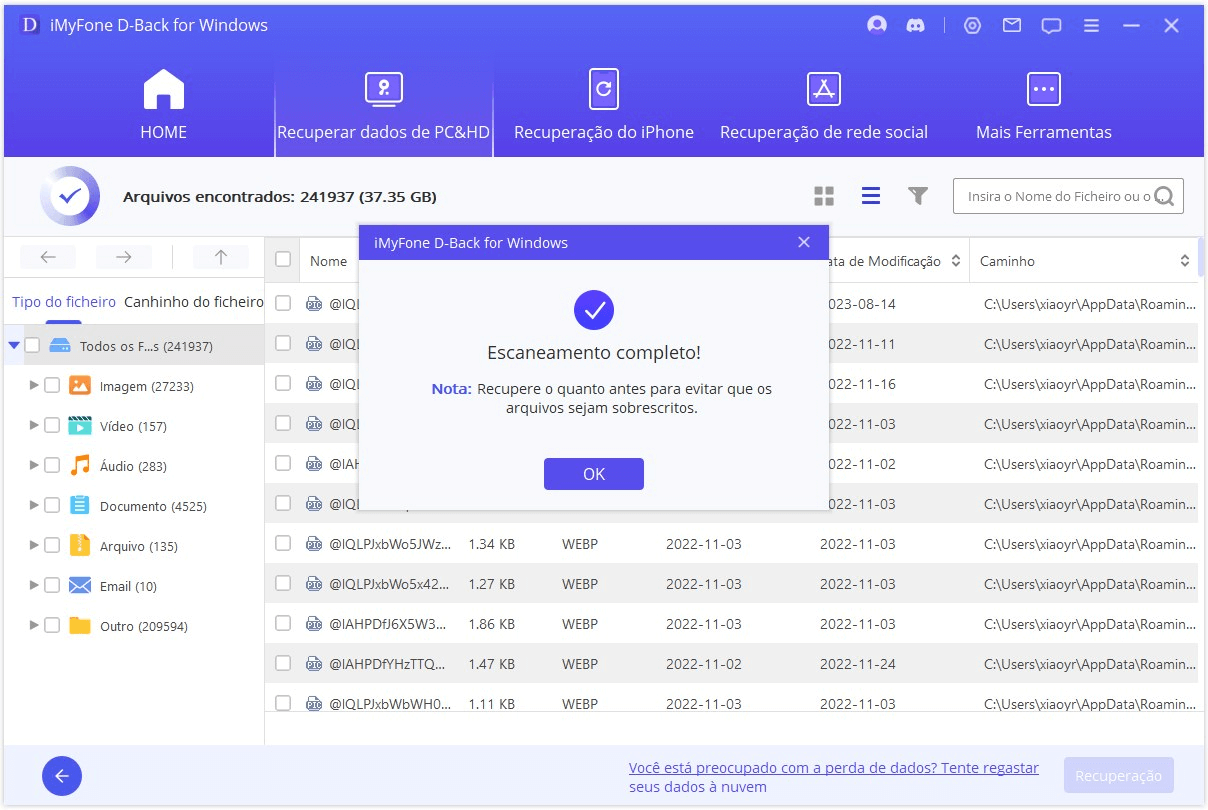Open the hamburger menu in title bar
The width and height of the screenshot is (1208, 810).
[x=1091, y=26]
